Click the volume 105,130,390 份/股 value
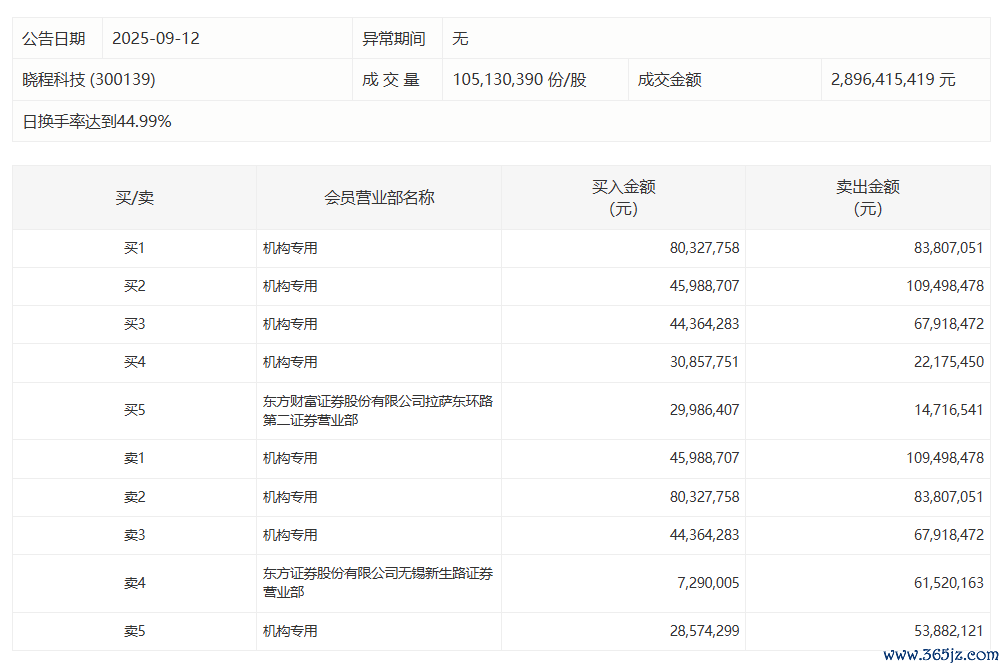 pos(519,80)
